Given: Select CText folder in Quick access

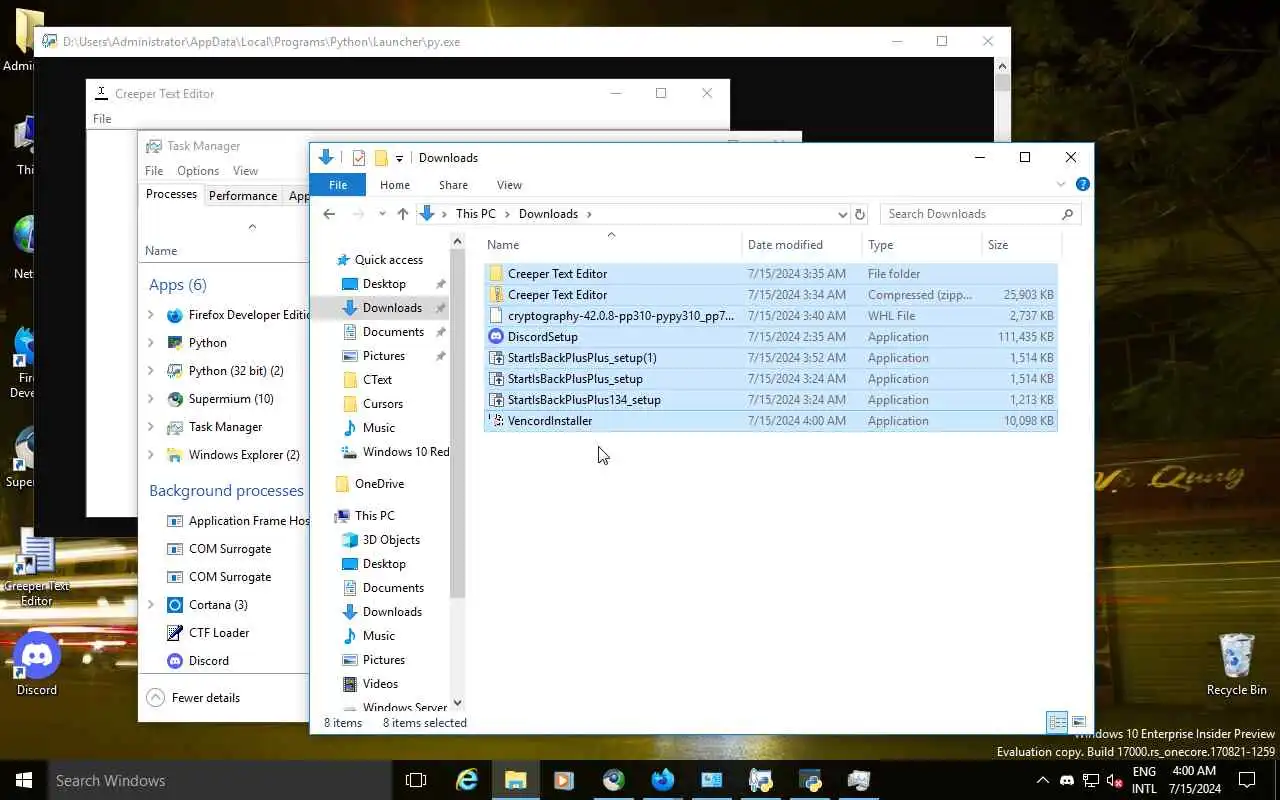Looking at the screenshot, I should [377, 380].
